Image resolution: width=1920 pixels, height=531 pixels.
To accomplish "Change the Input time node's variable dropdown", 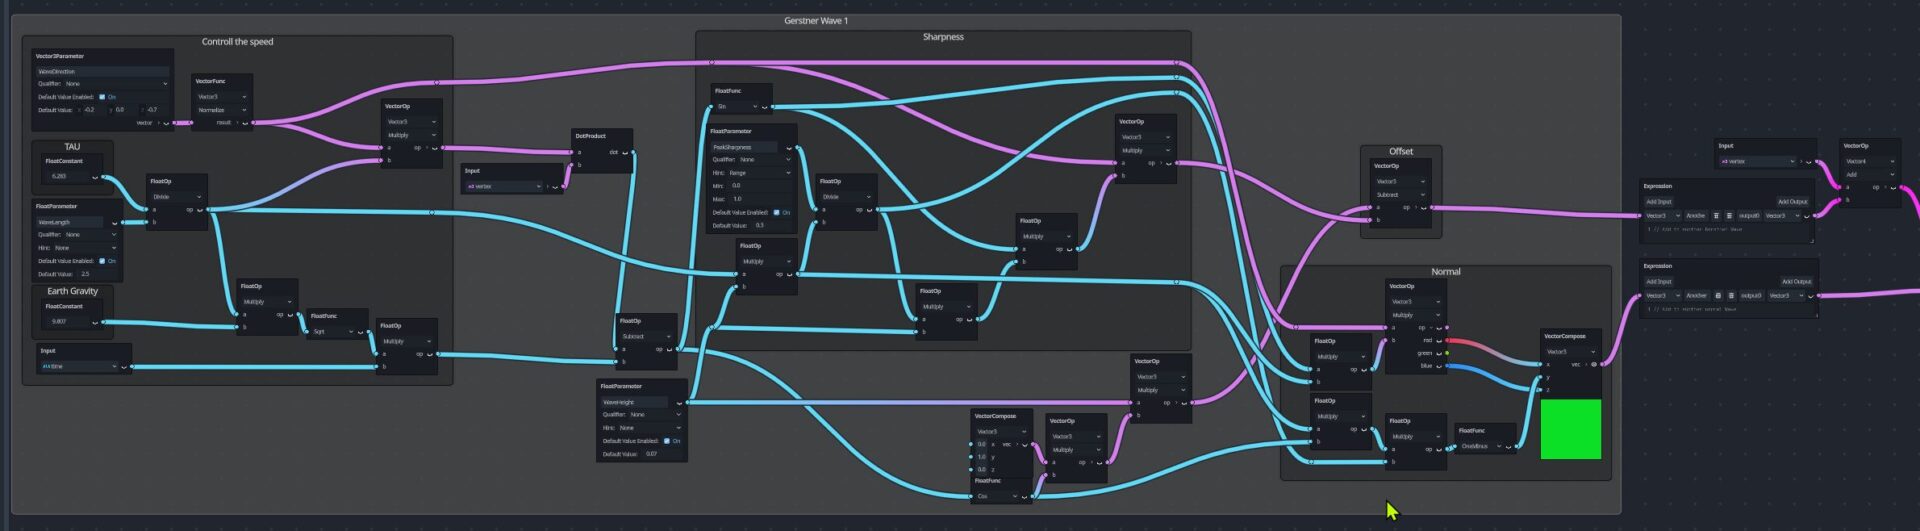I will [79, 366].
